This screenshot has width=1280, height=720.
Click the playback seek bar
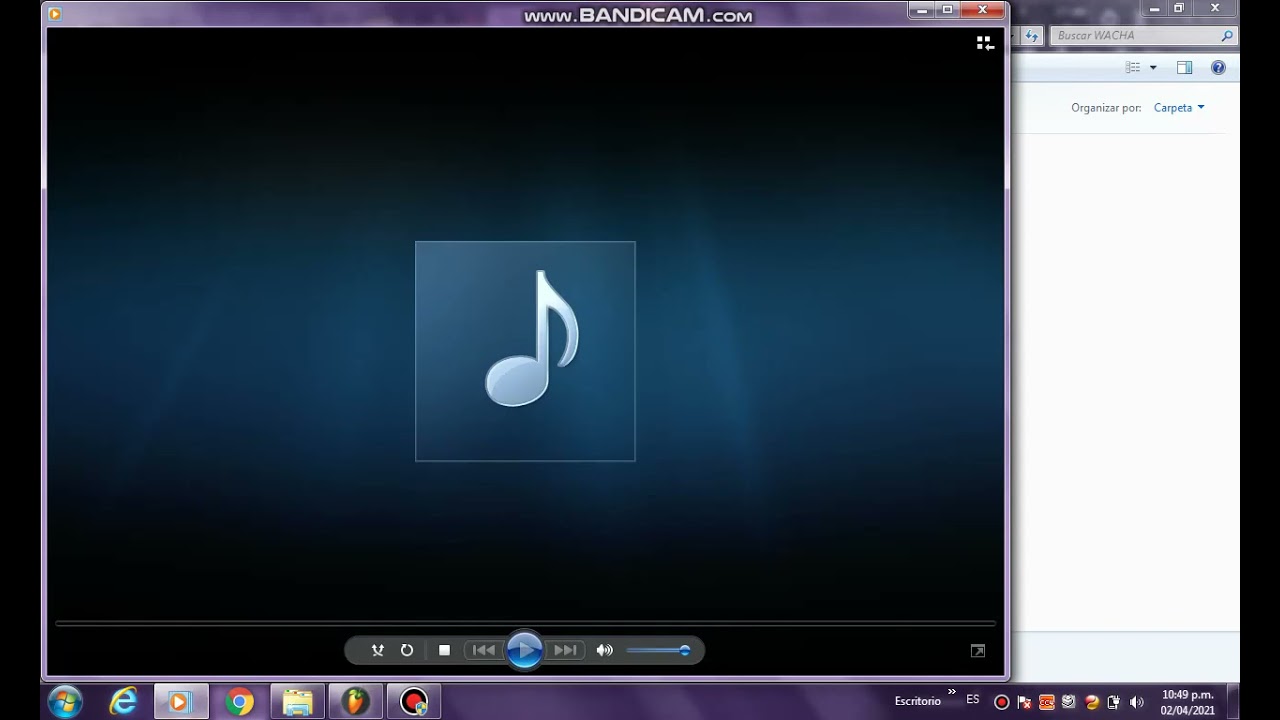pos(525,623)
